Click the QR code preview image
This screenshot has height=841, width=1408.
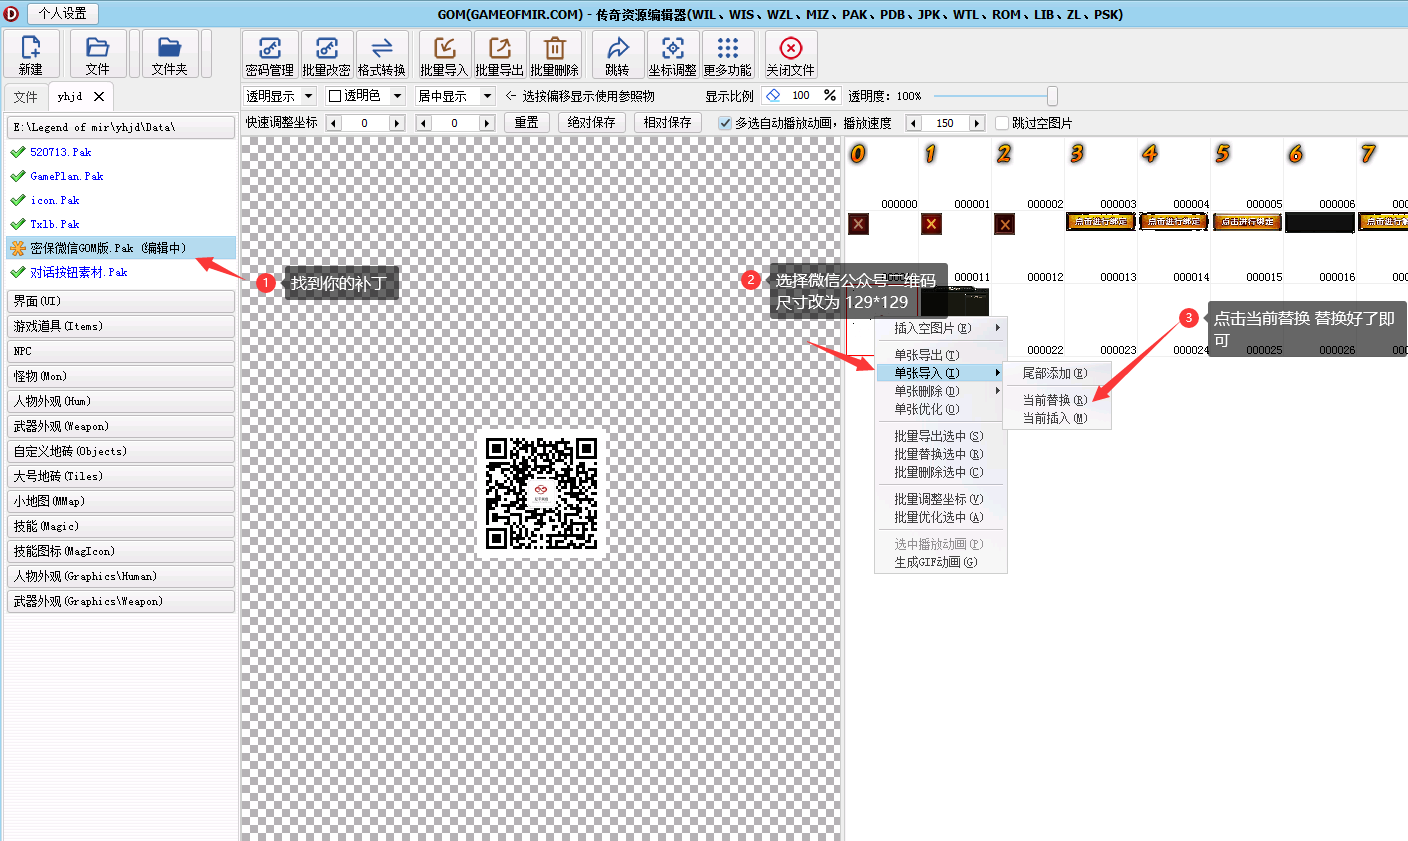tap(542, 492)
